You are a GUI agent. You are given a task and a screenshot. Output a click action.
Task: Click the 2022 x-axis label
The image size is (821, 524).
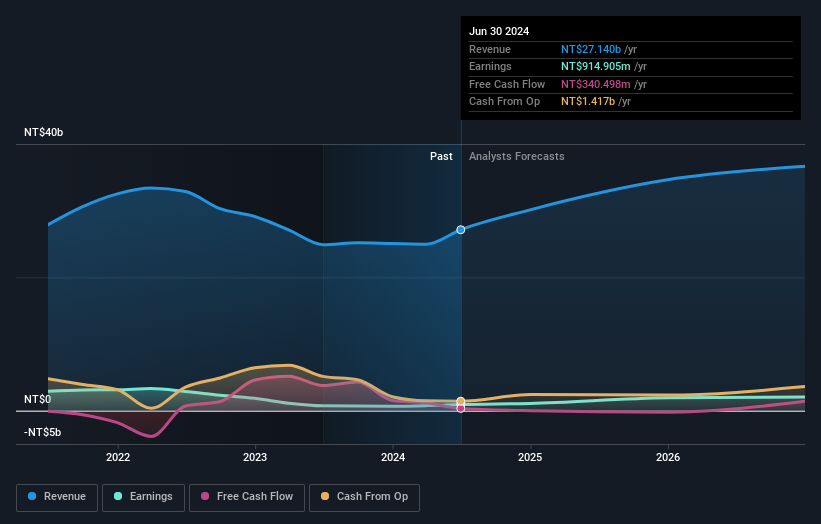click(118, 457)
